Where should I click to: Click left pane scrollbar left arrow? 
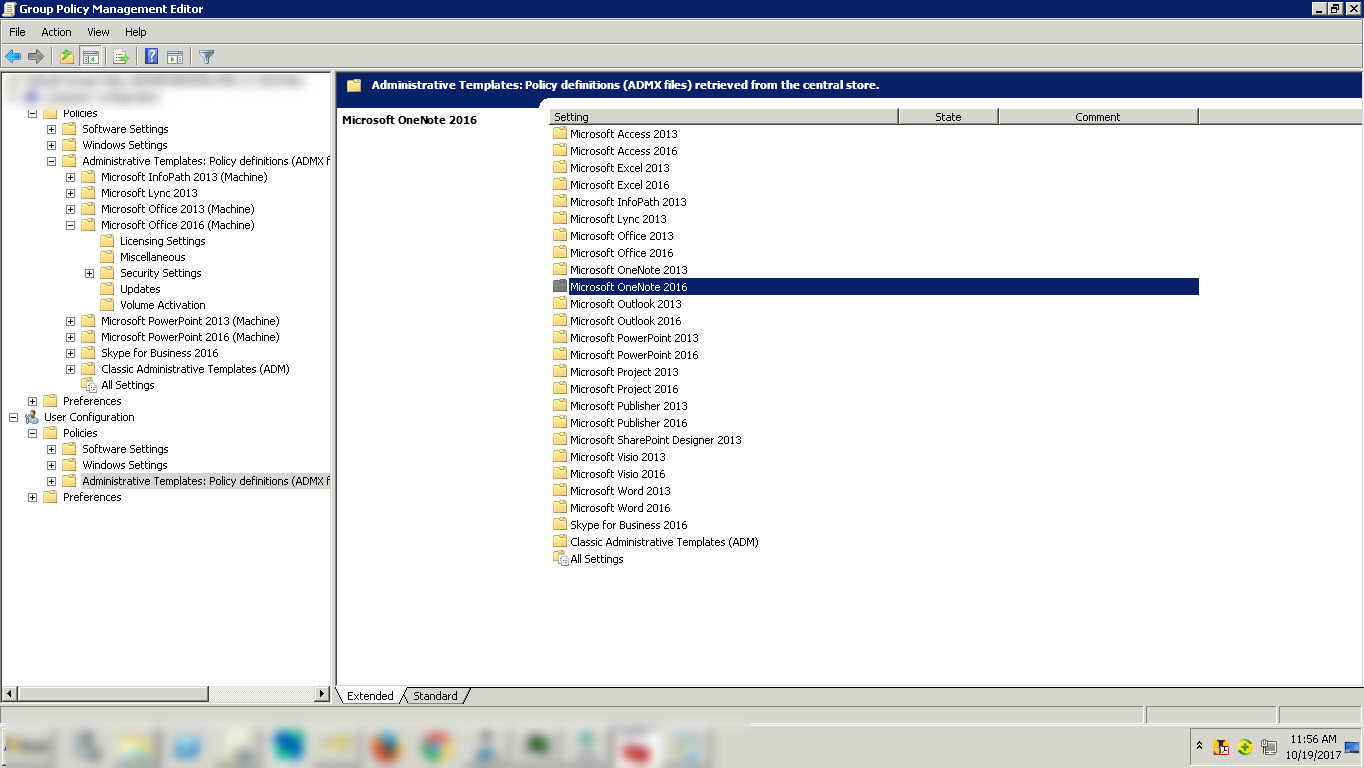pyautogui.click(x=10, y=693)
